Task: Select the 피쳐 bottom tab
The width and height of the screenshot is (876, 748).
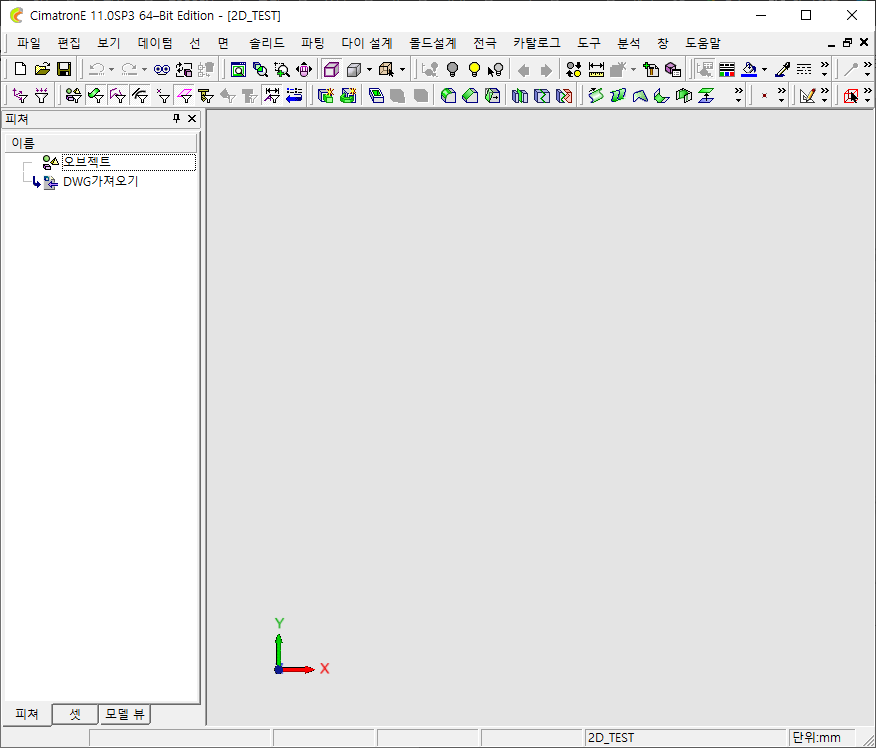Action: click(27, 714)
